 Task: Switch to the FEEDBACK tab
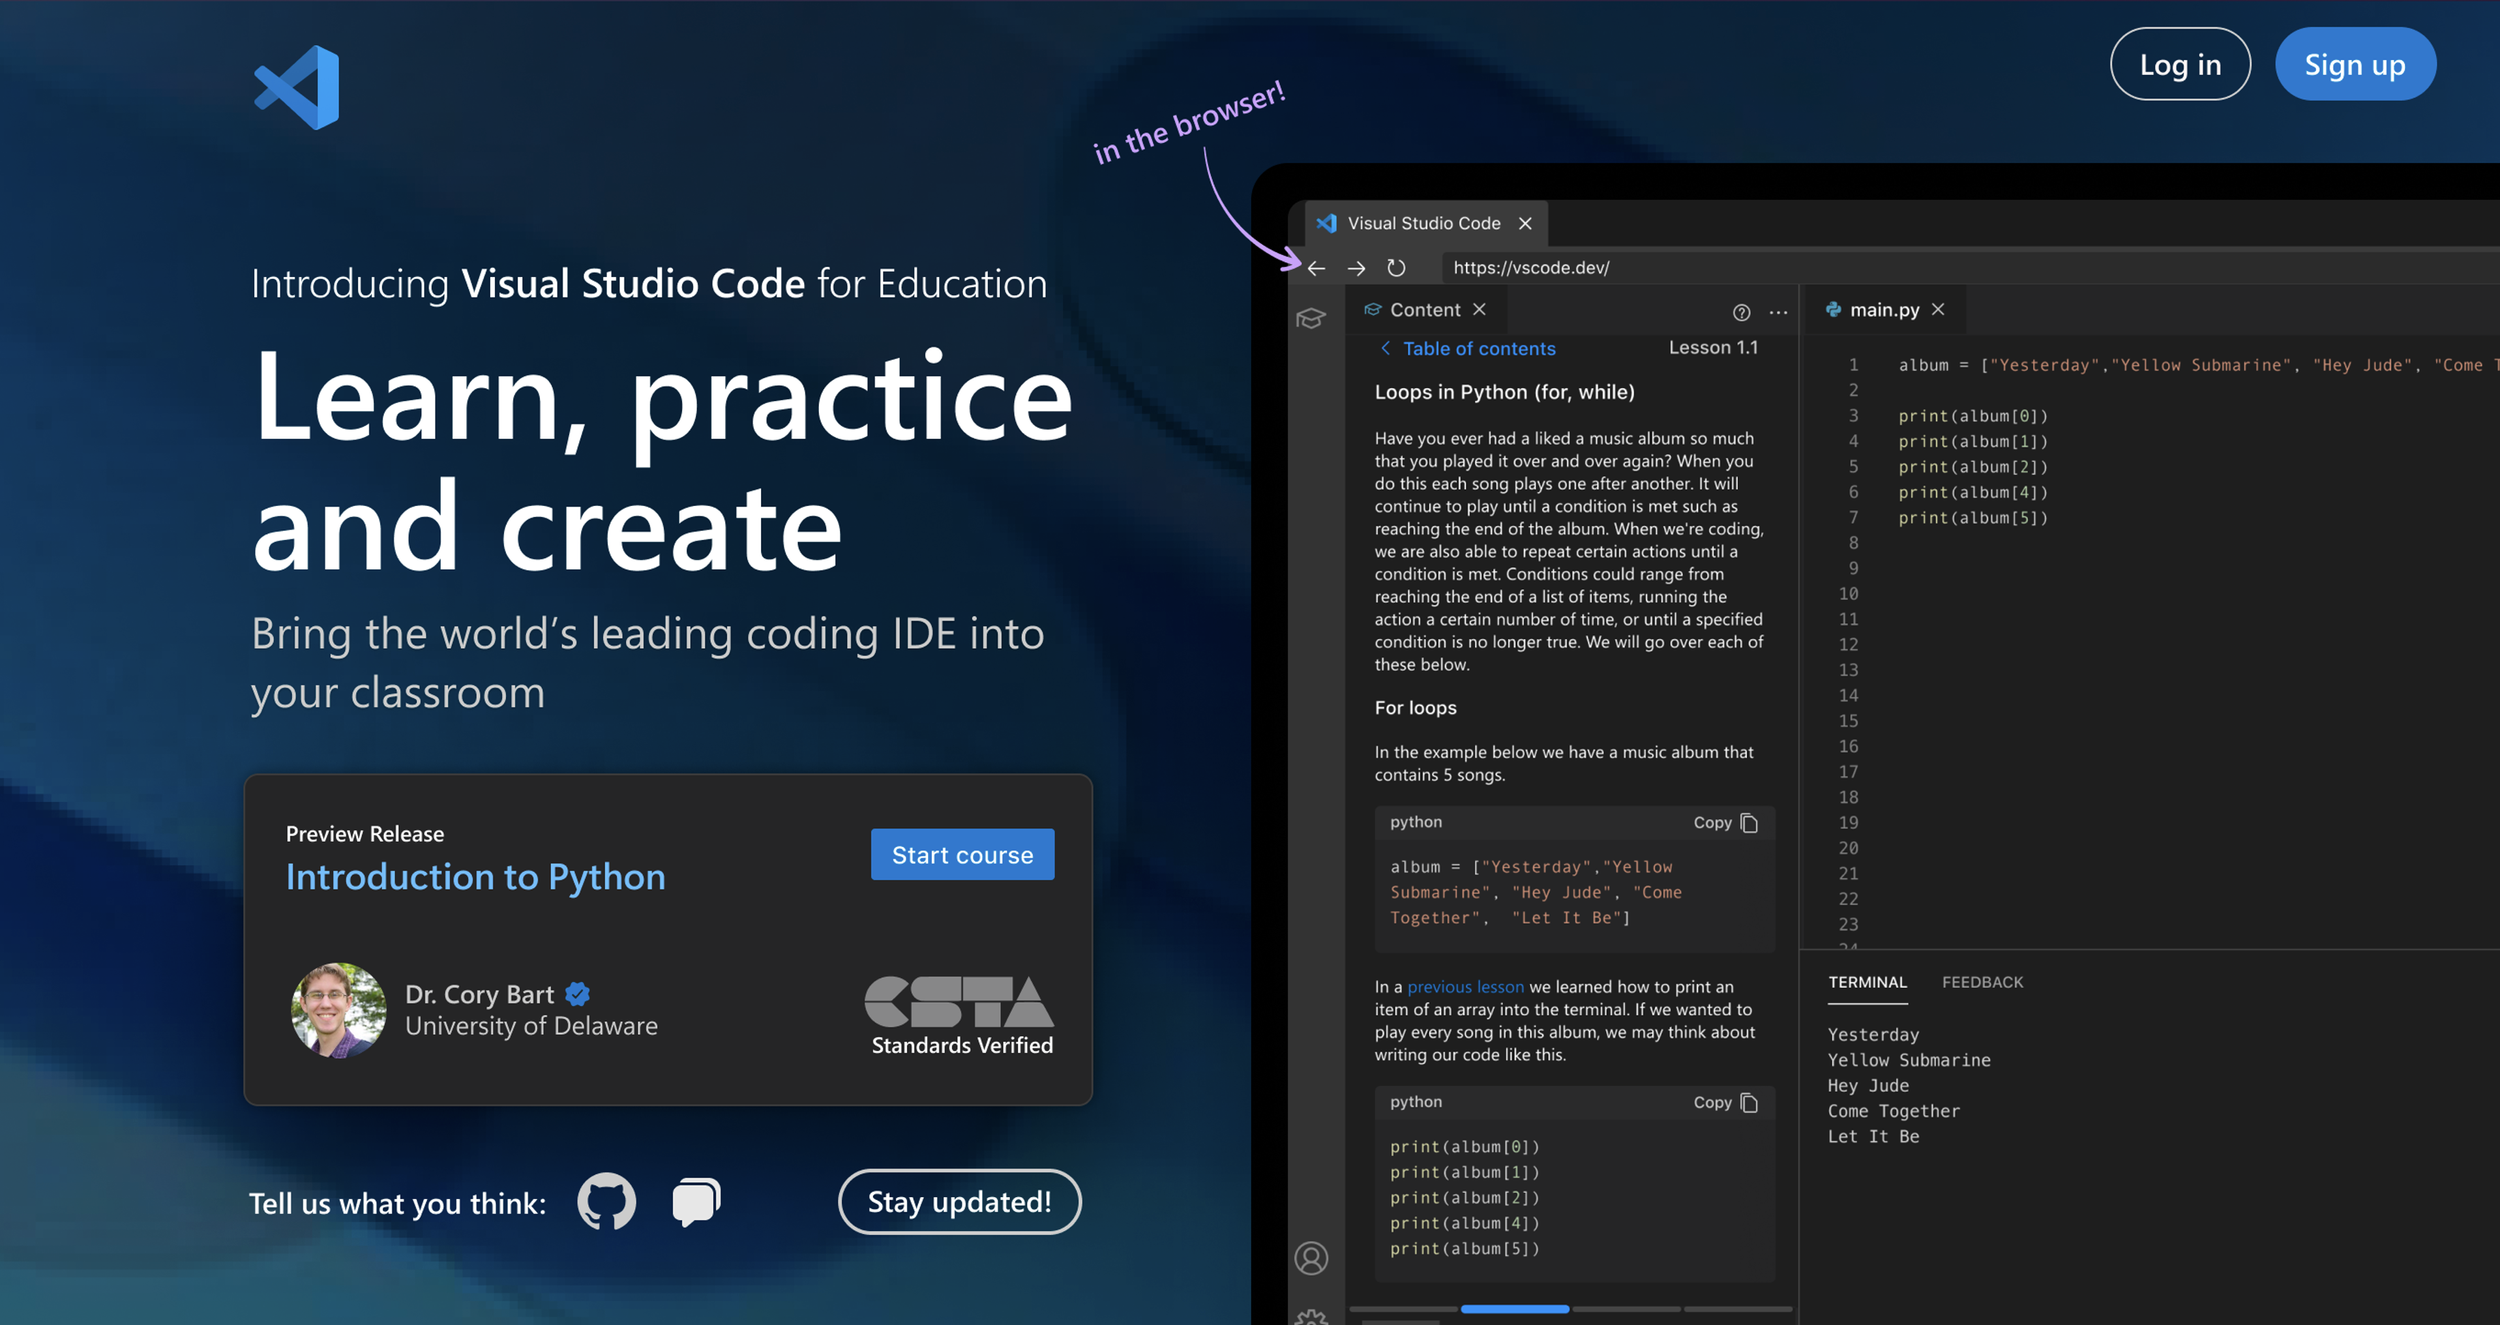pyautogui.click(x=1981, y=982)
